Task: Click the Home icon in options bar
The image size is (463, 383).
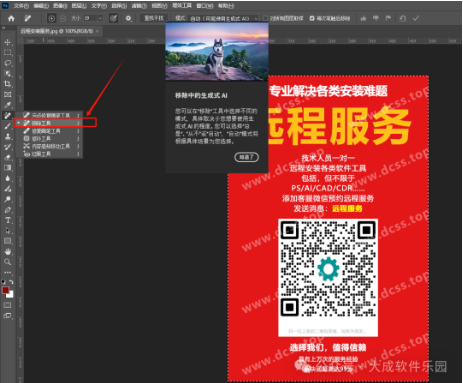Action: pos(11,18)
